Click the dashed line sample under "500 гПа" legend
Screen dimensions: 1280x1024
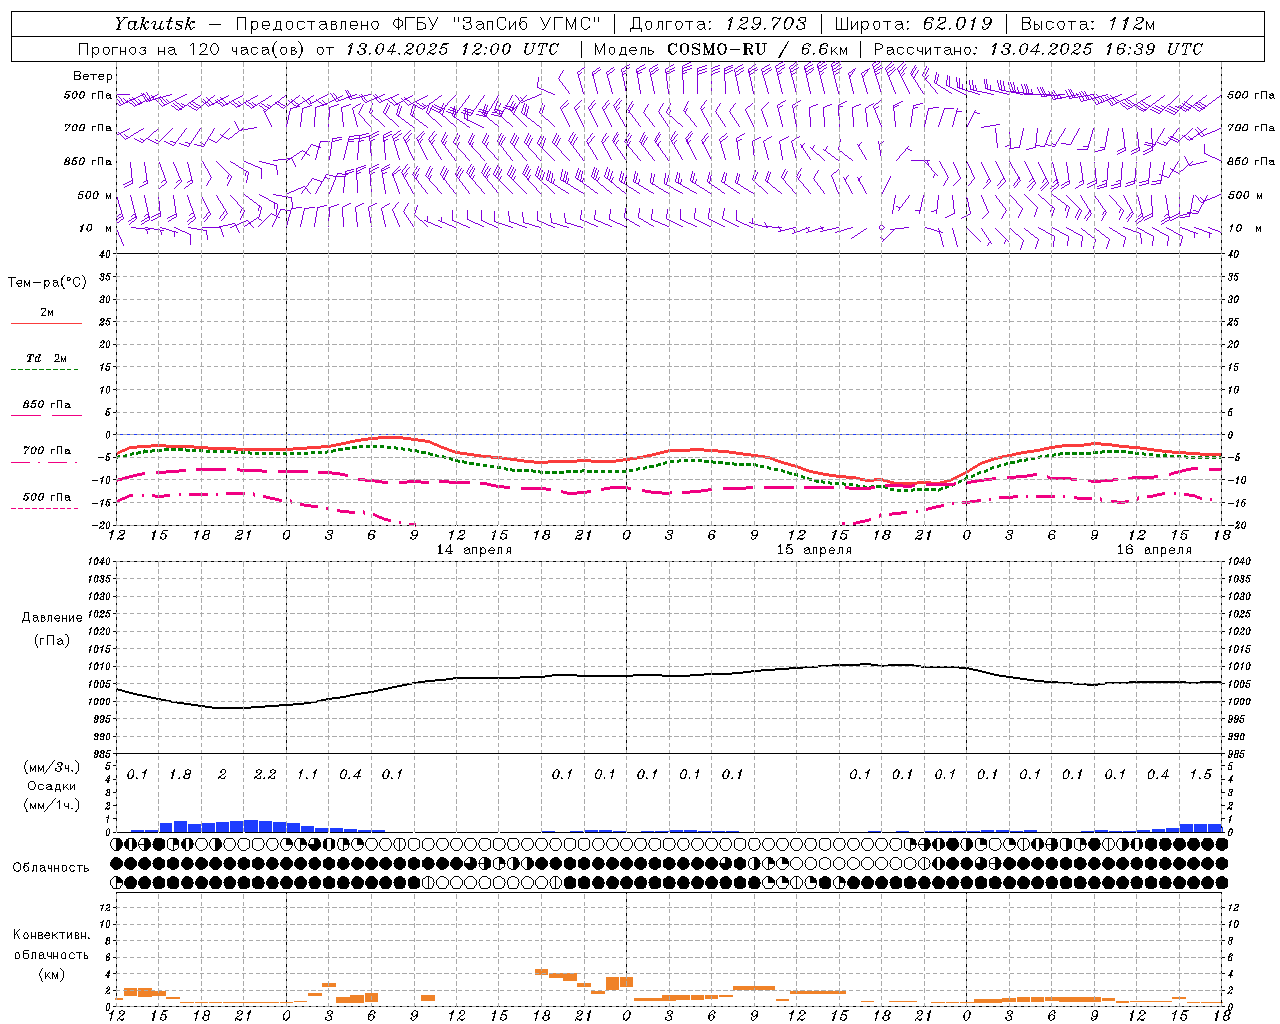coord(46,509)
